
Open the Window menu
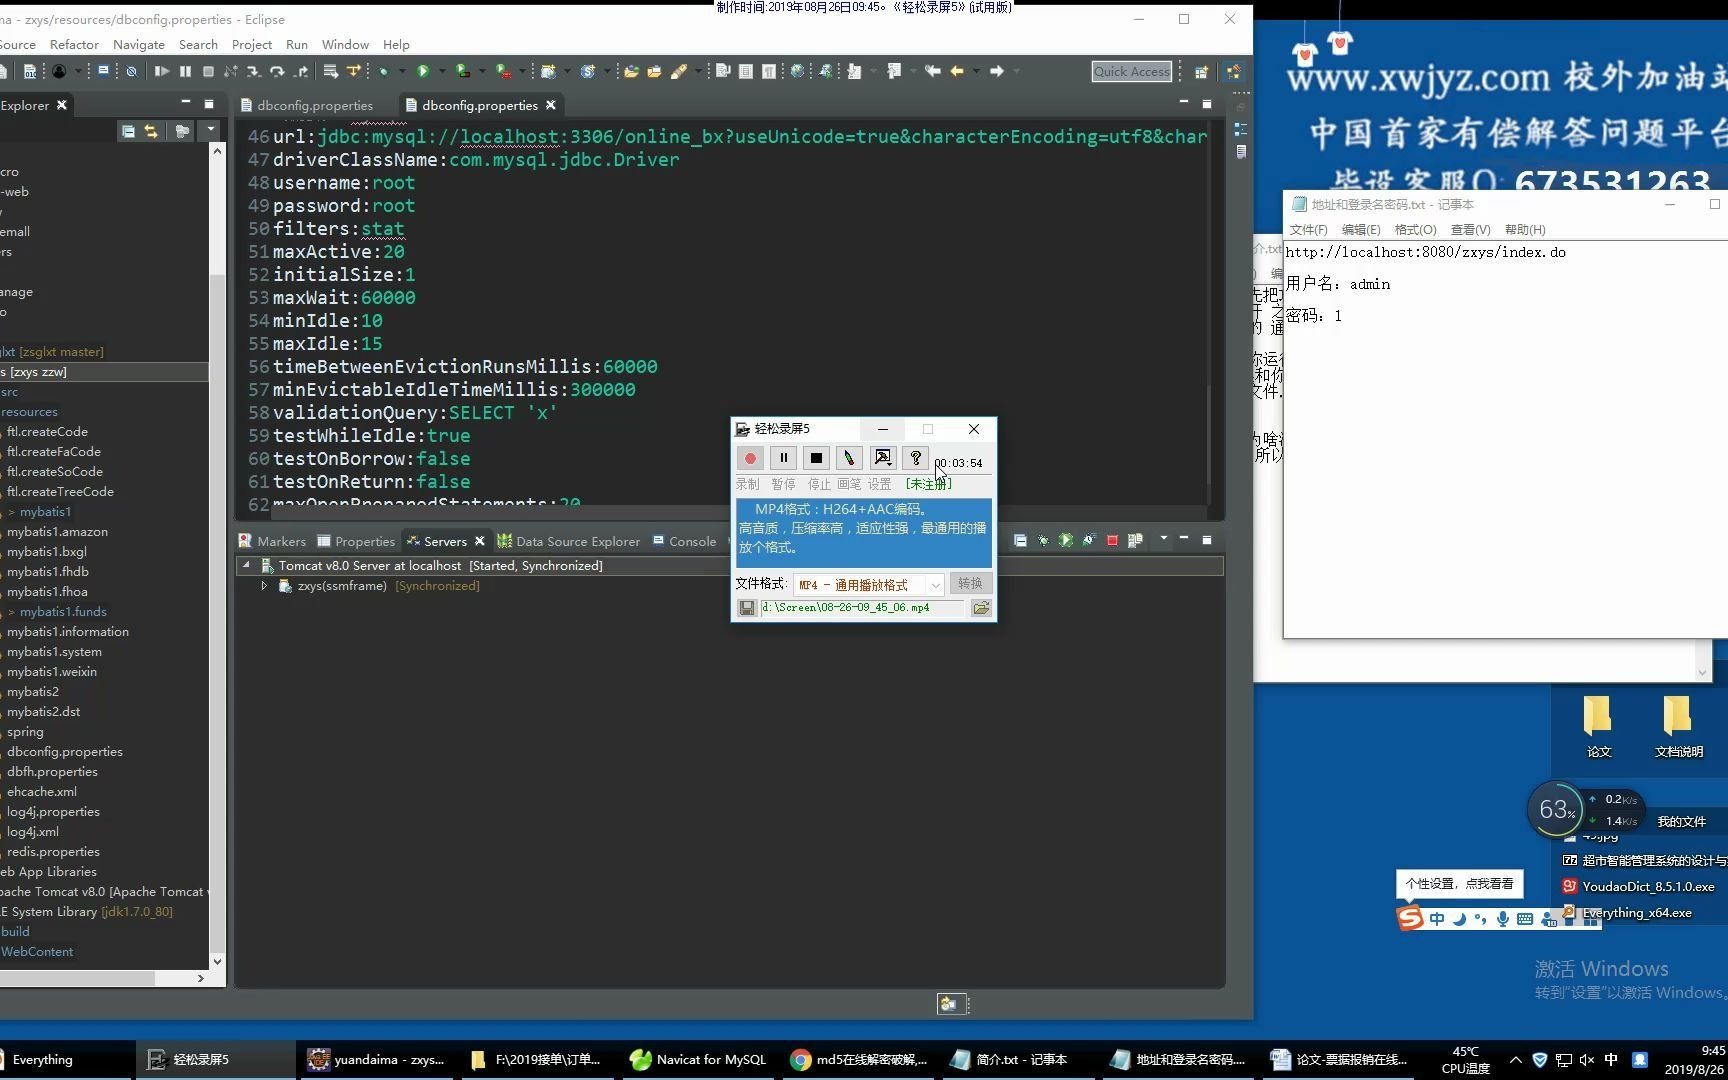tap(346, 44)
